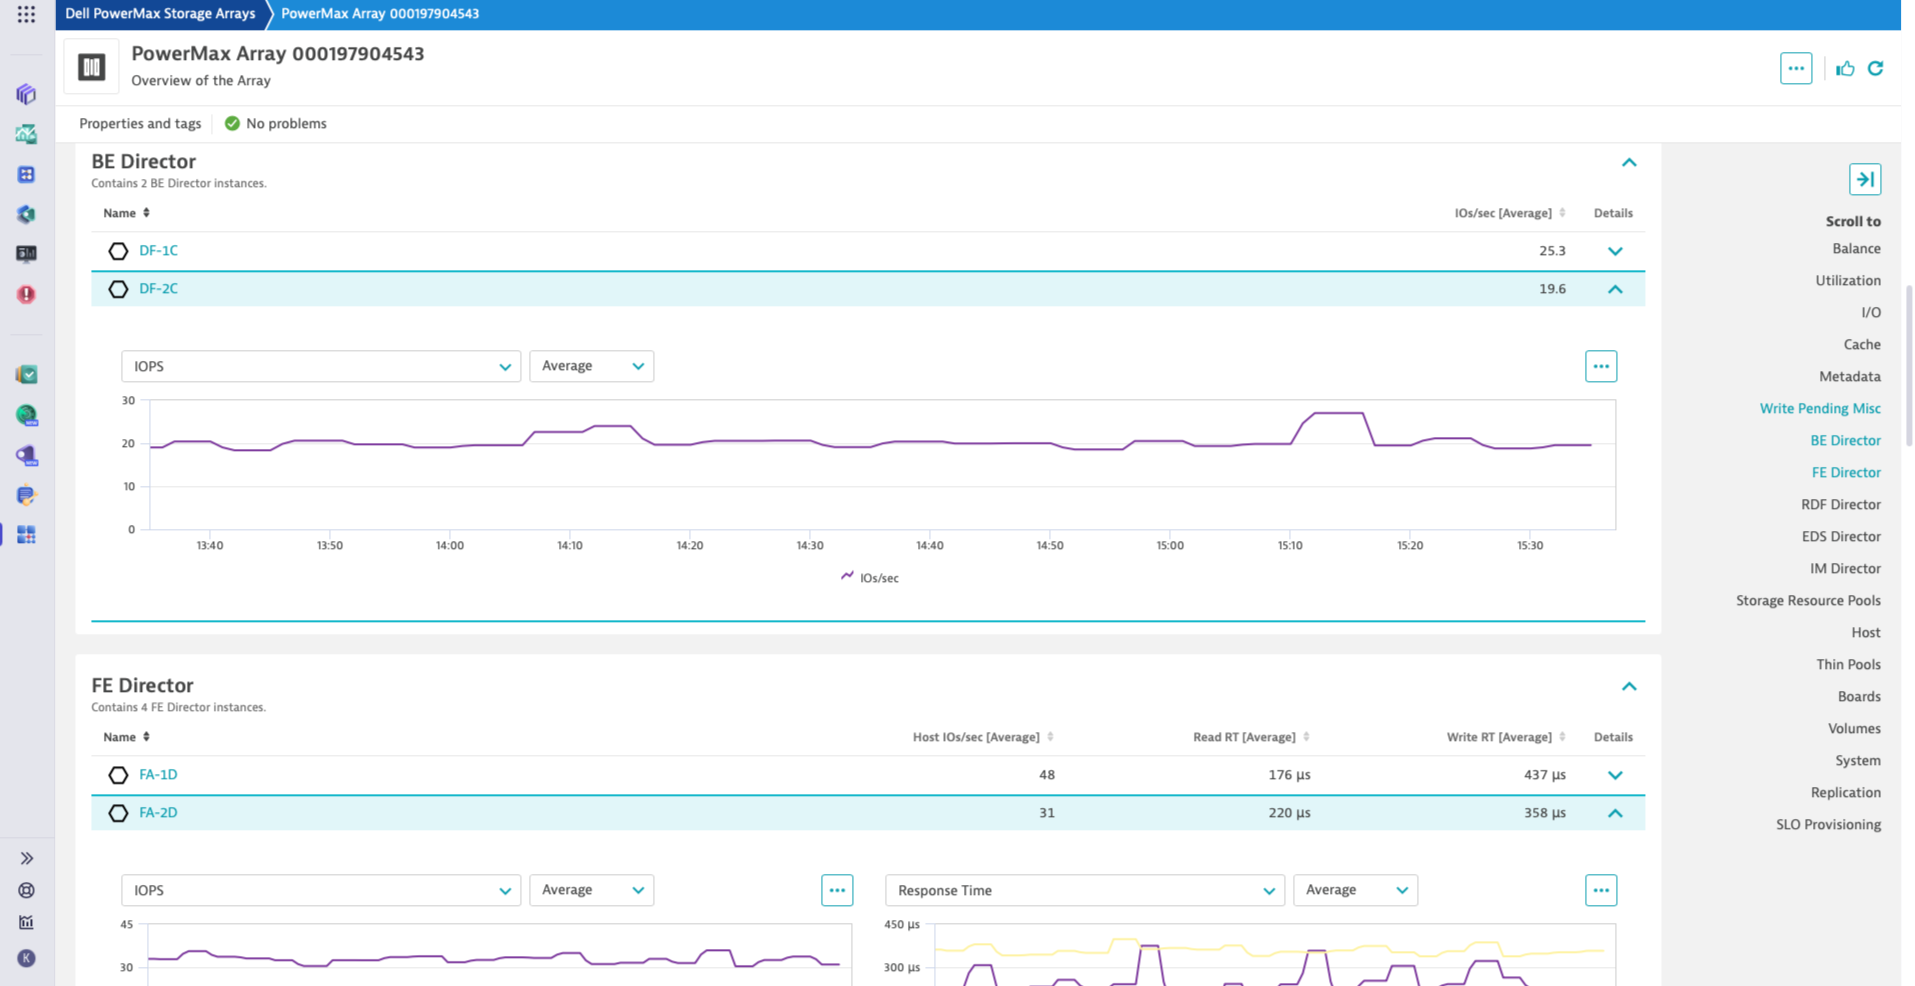
Task: Open the BE Director IOPS metric dropdown
Action: [x=320, y=366]
